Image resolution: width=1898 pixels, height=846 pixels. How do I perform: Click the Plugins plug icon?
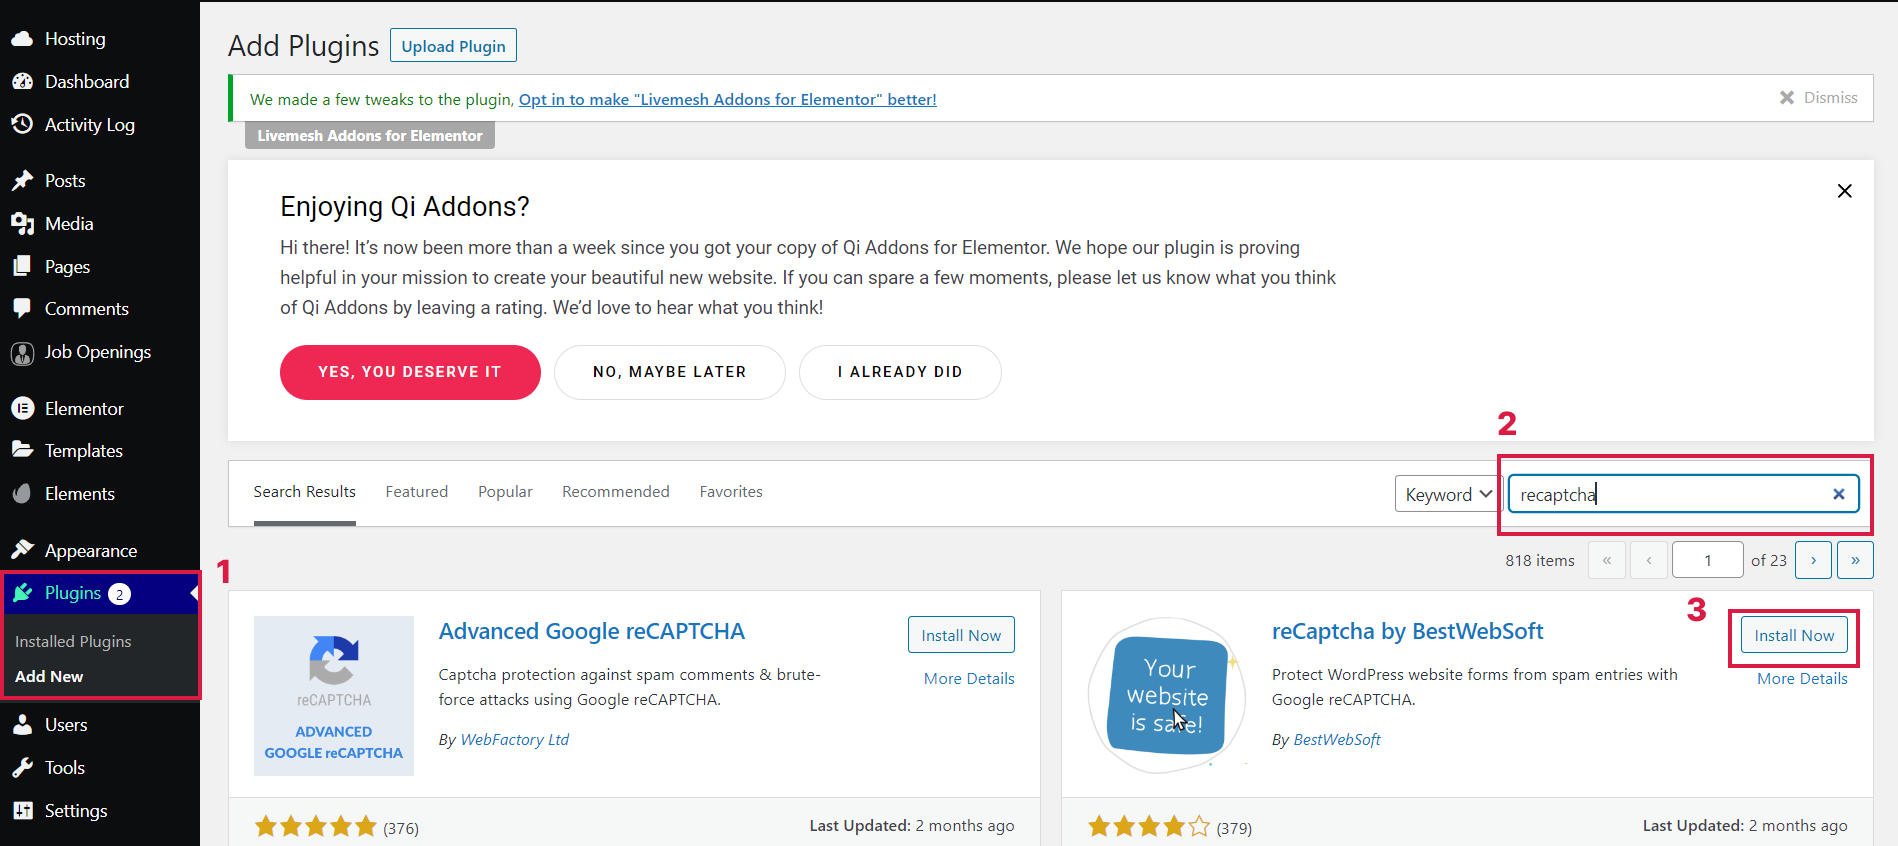22,593
